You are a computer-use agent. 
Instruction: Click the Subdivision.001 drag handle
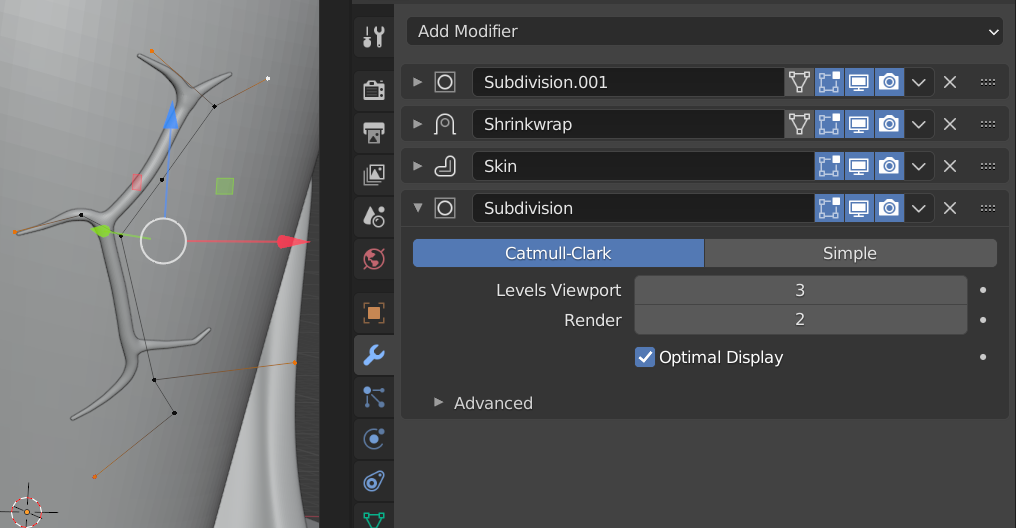987,82
